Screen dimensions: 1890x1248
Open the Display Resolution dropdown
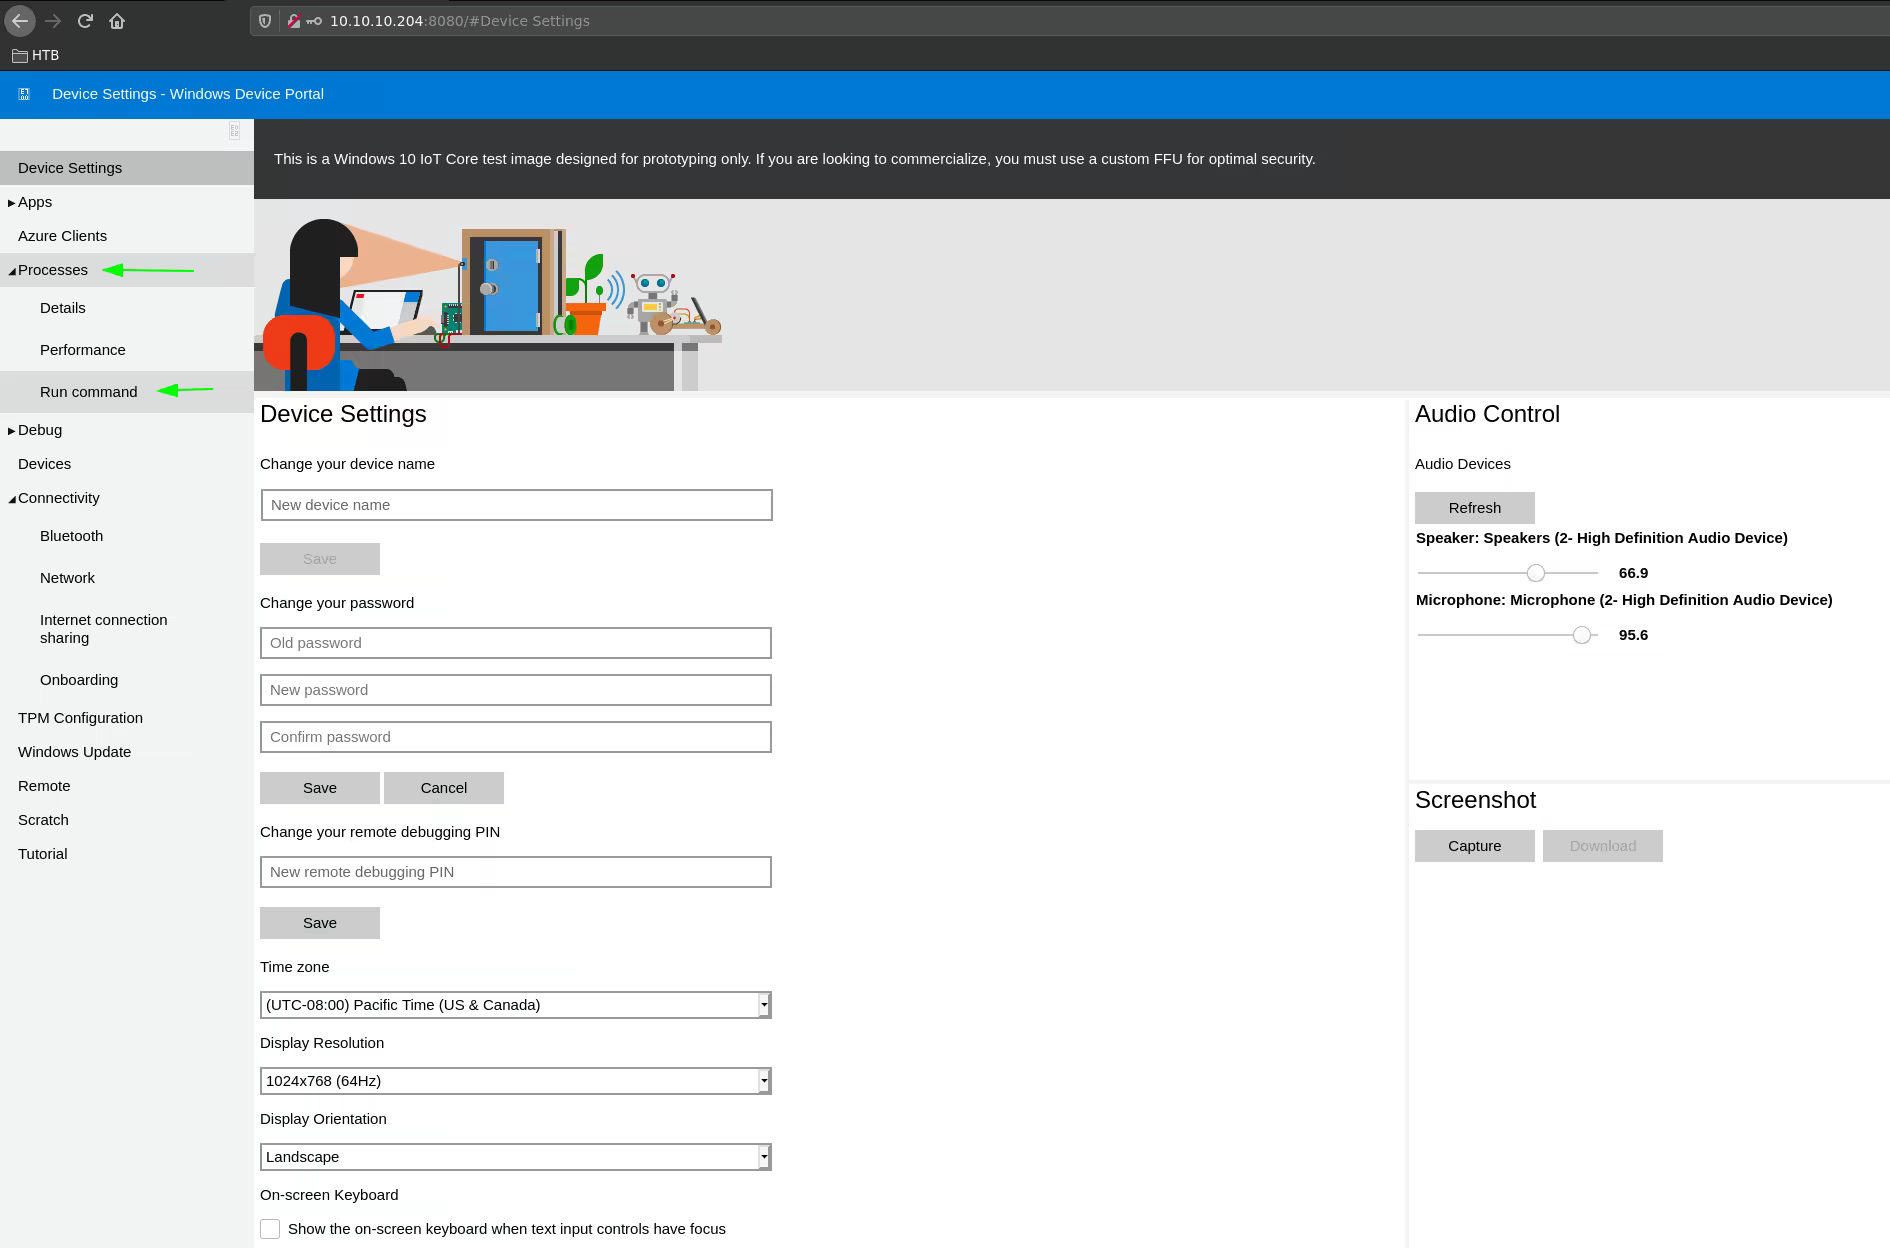(515, 1081)
